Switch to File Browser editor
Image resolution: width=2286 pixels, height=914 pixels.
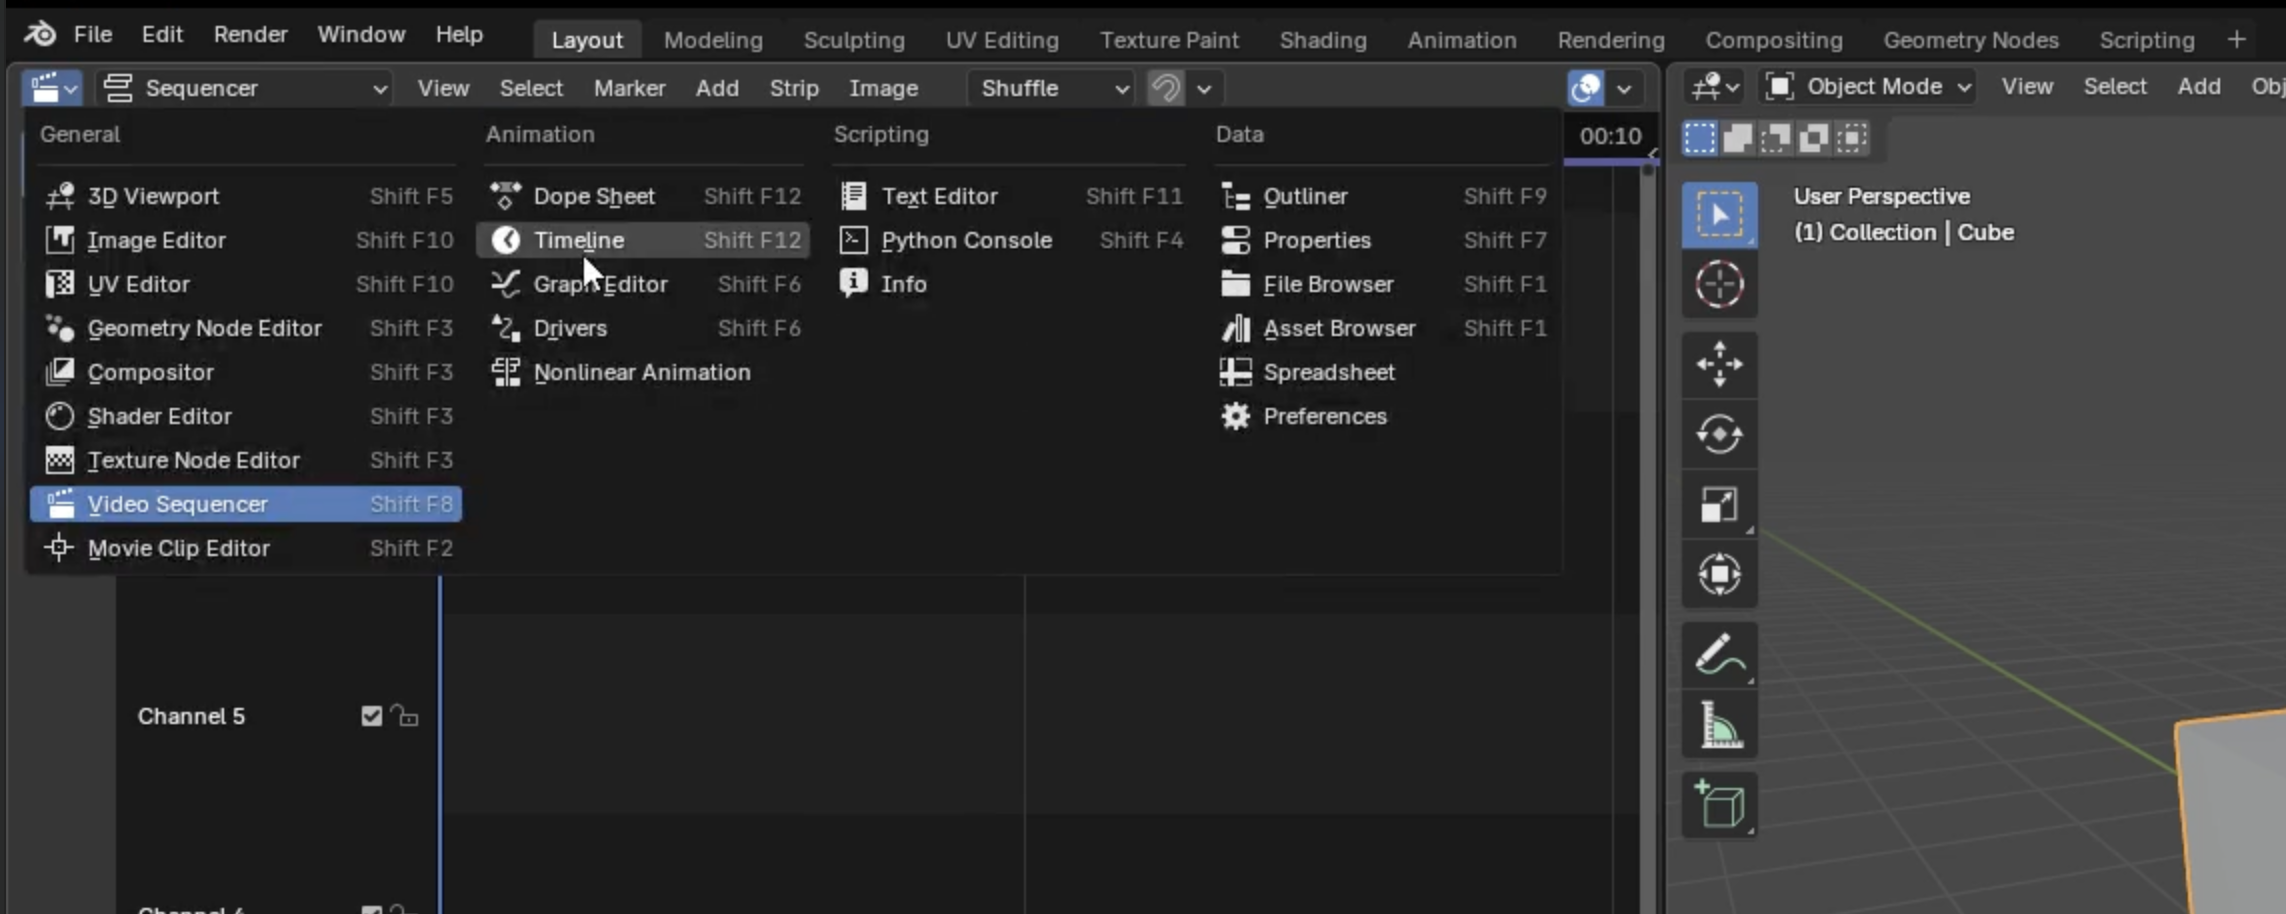click(1383, 284)
